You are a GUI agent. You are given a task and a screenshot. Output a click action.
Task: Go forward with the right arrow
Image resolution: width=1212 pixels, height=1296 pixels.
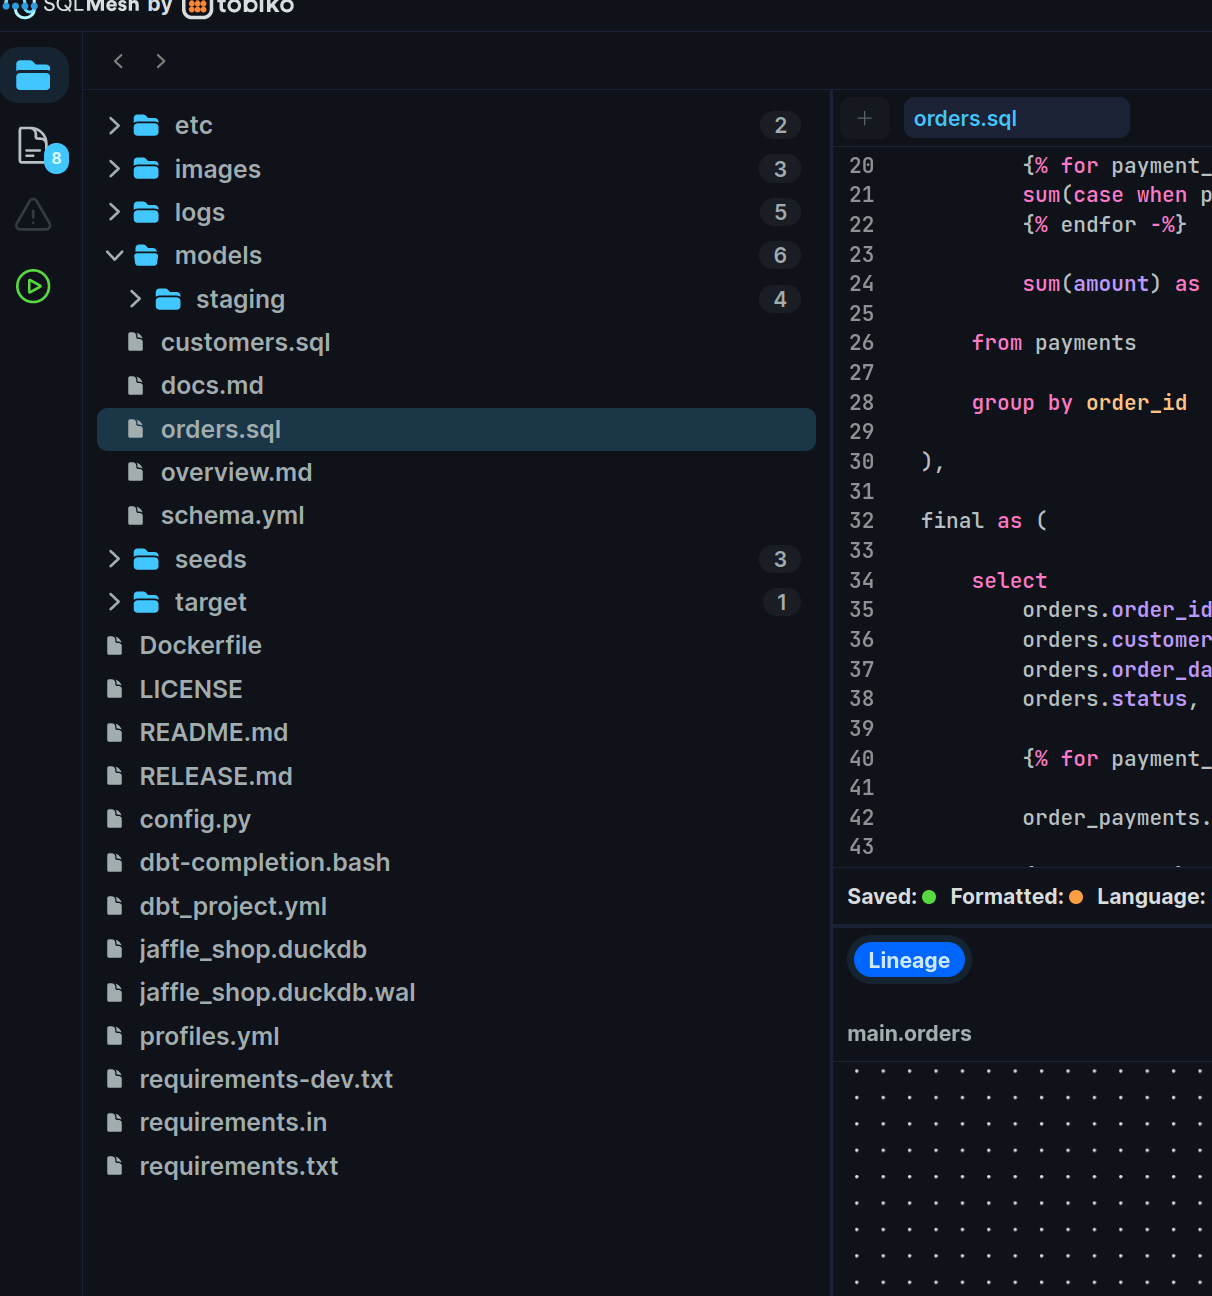161,61
